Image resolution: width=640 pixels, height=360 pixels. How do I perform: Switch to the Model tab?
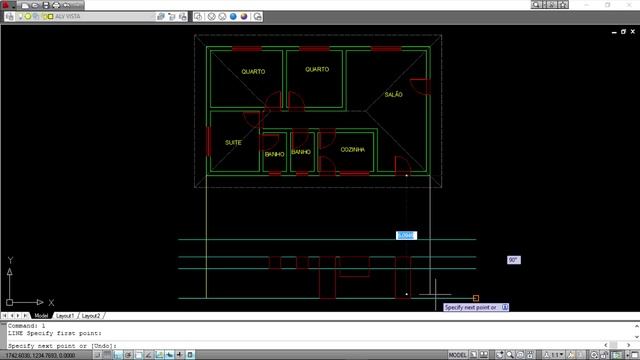[x=41, y=316]
